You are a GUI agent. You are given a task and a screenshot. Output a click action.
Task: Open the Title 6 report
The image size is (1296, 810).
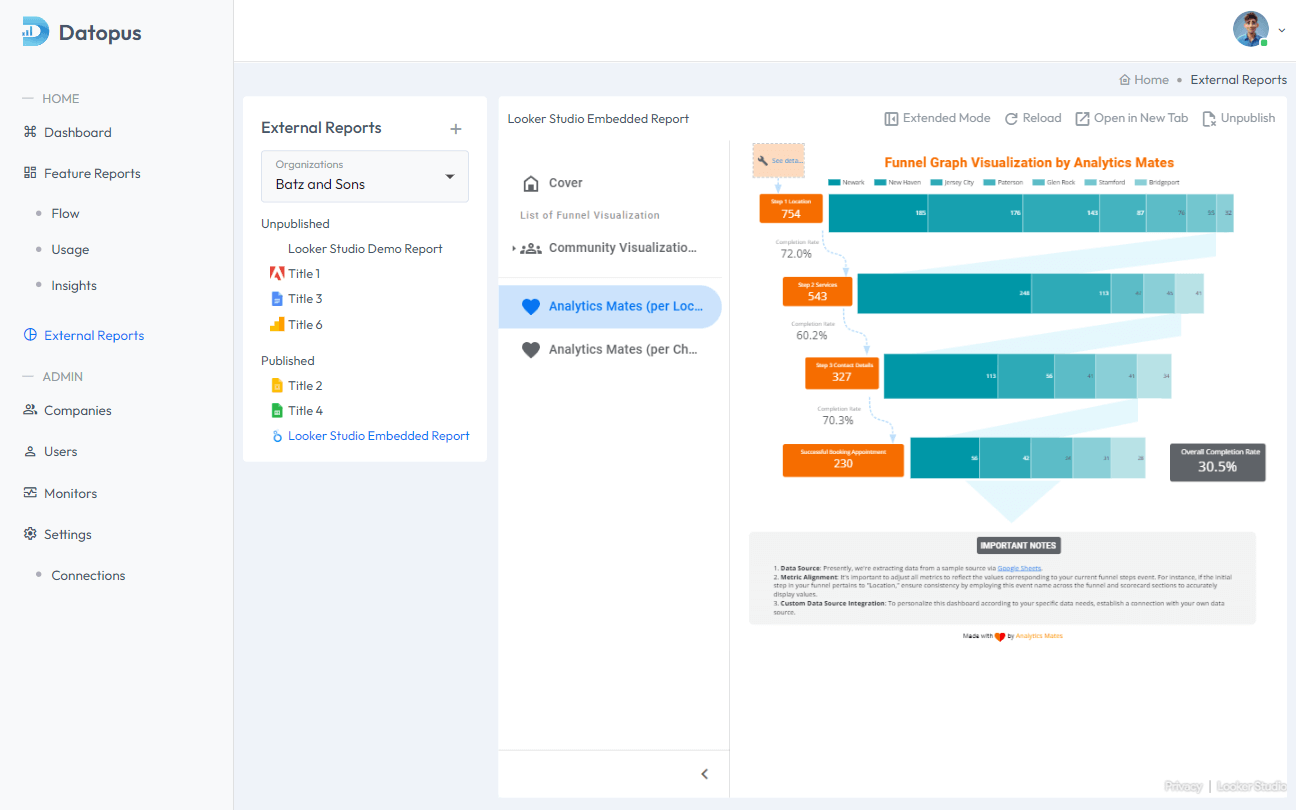click(305, 324)
